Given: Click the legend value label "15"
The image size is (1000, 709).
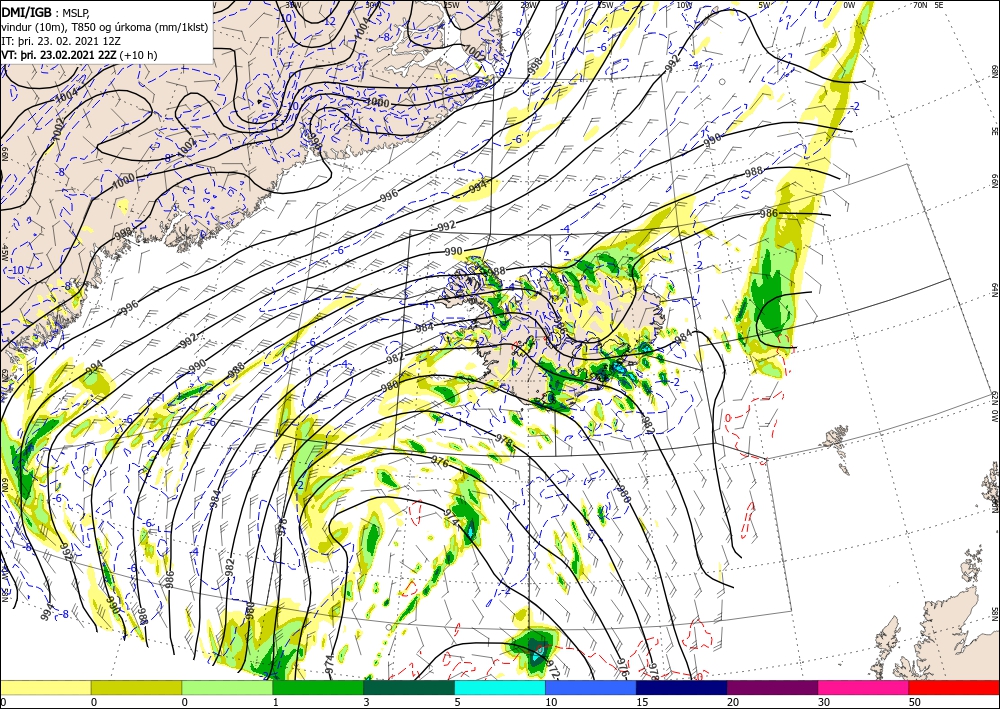Looking at the screenshot, I should click(x=642, y=702).
